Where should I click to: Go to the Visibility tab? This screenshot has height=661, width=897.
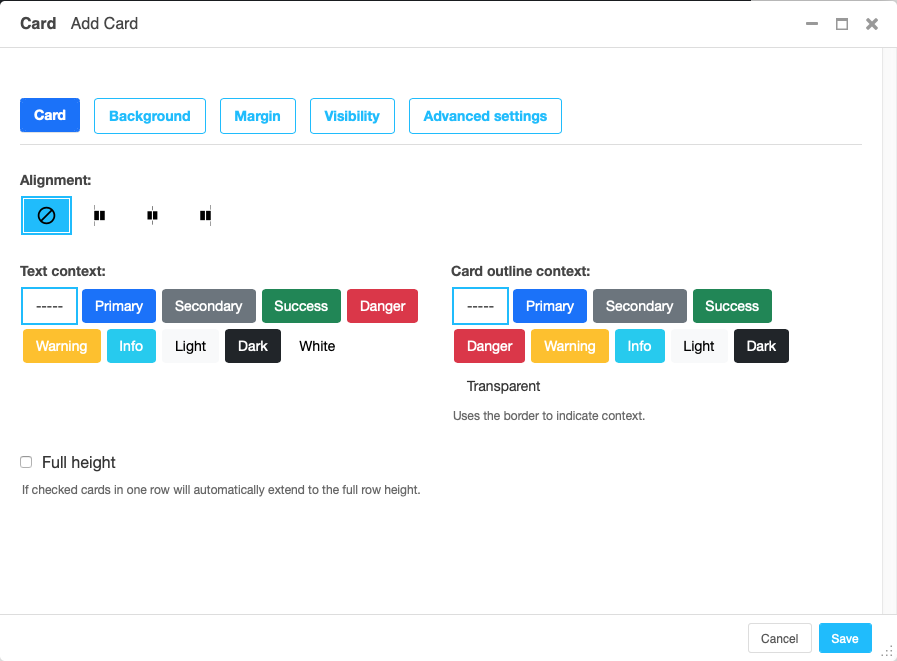pyautogui.click(x=352, y=116)
